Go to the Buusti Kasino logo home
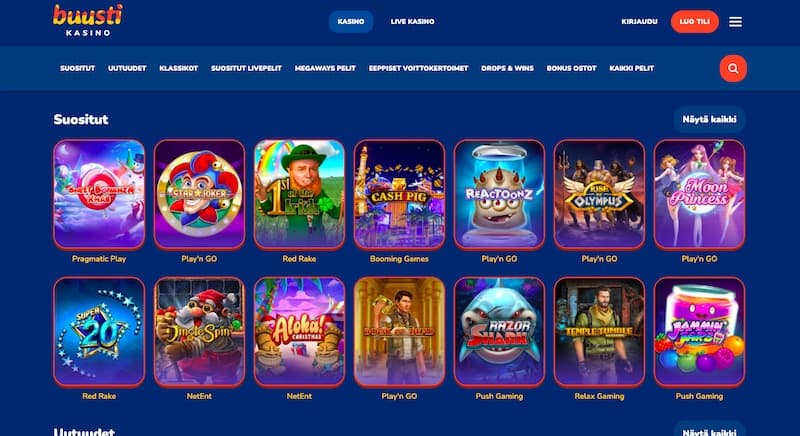 coord(88,20)
